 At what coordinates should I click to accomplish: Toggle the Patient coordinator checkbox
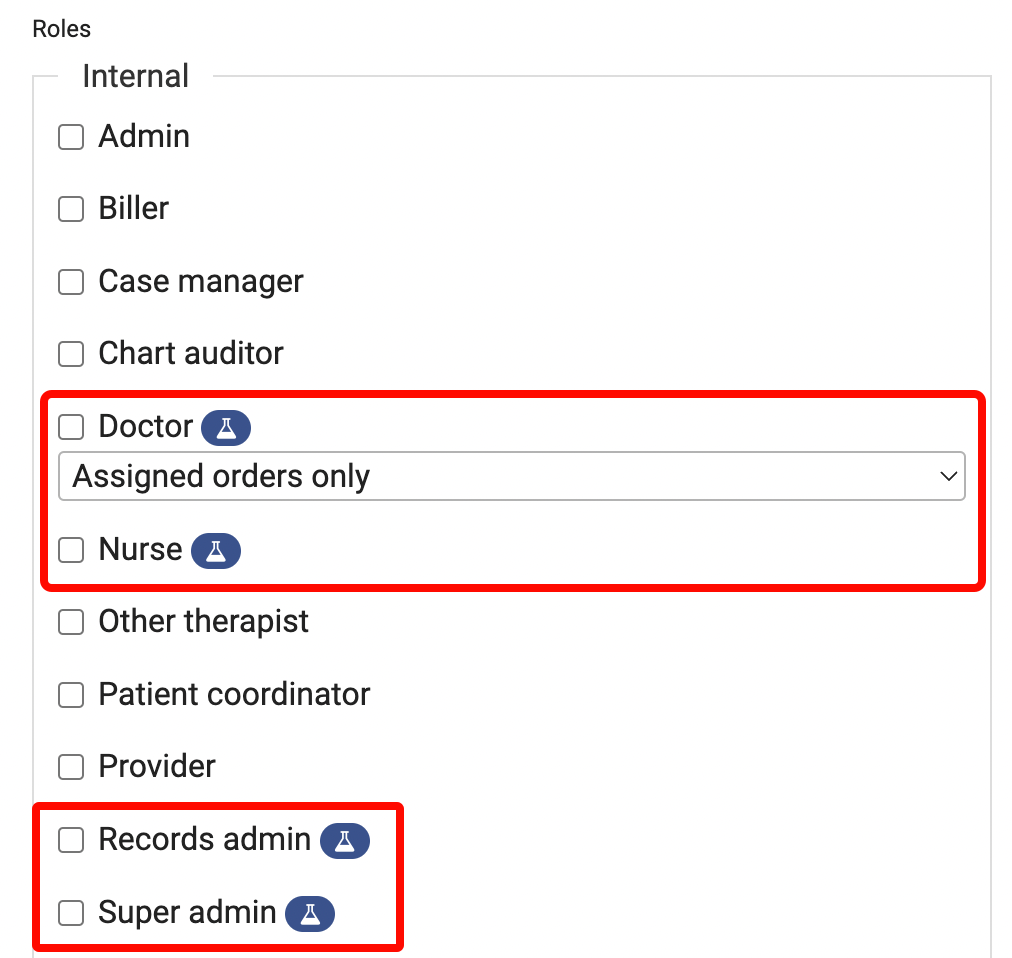click(x=71, y=695)
